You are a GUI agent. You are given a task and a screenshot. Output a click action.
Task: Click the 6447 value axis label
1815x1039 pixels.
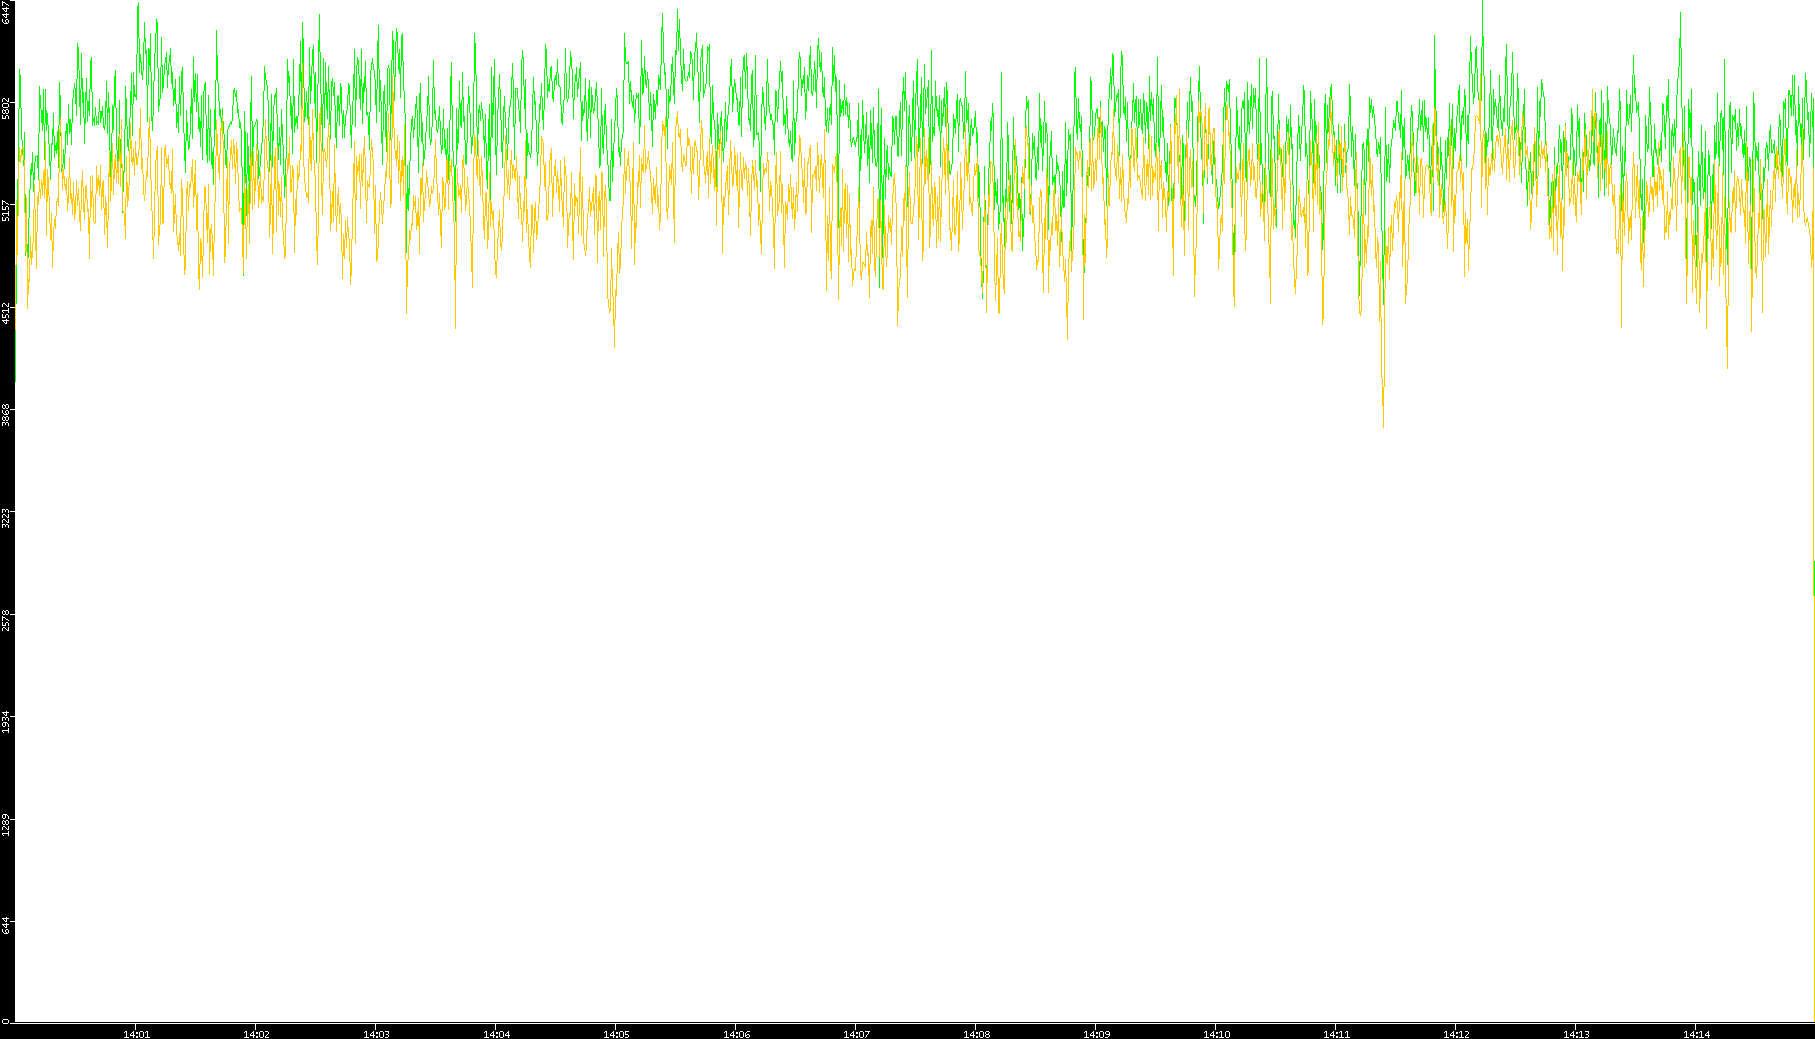7,13
